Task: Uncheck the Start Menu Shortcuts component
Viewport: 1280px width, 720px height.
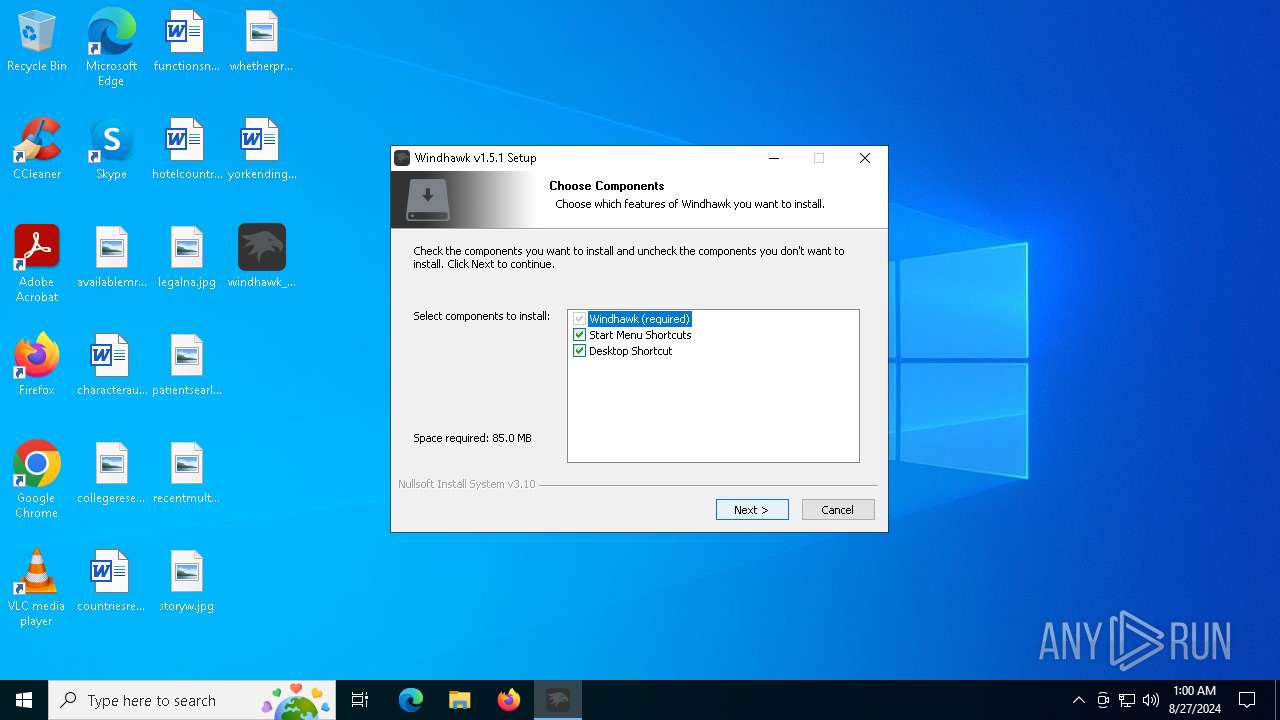Action: pyautogui.click(x=579, y=335)
